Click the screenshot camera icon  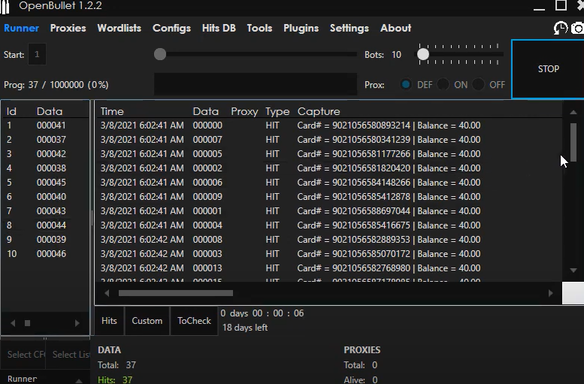[577, 28]
